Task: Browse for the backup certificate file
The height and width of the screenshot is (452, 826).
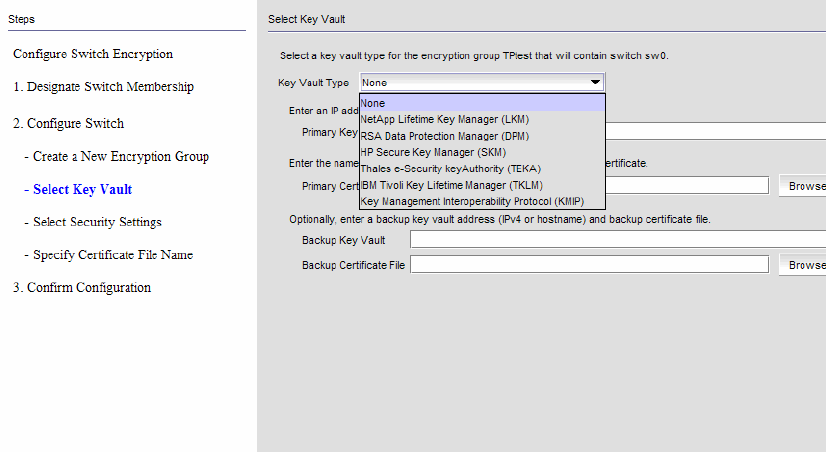Action: coord(805,265)
